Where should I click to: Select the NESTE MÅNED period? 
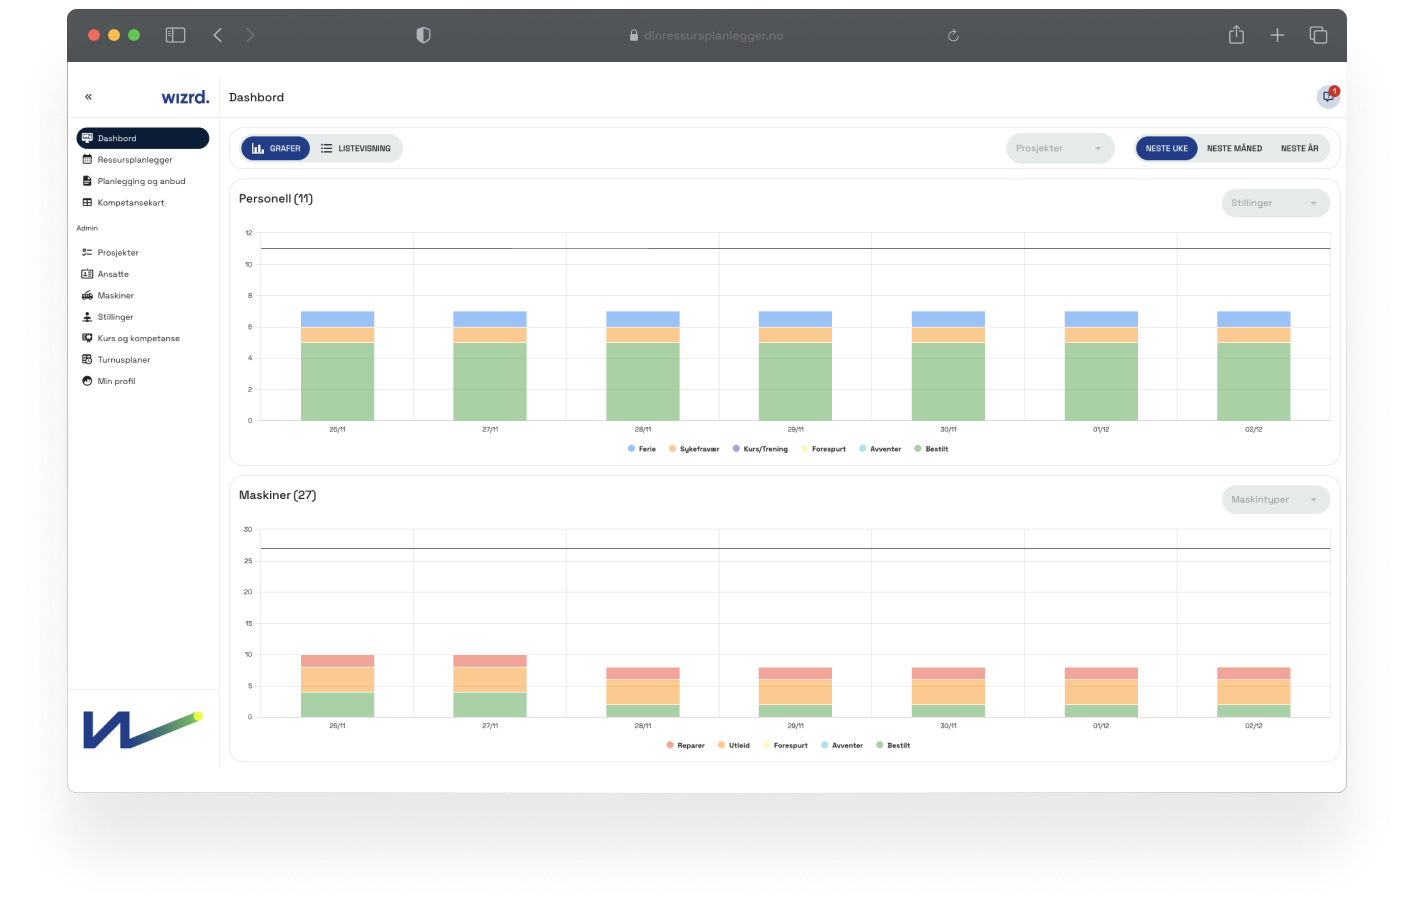pyautogui.click(x=1234, y=148)
